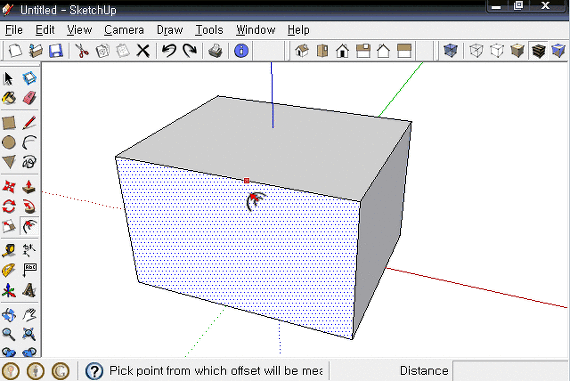Toggle X-ray transparency mode cube
Viewport: 570px width, 381px height.
pyautogui.click(x=450, y=51)
